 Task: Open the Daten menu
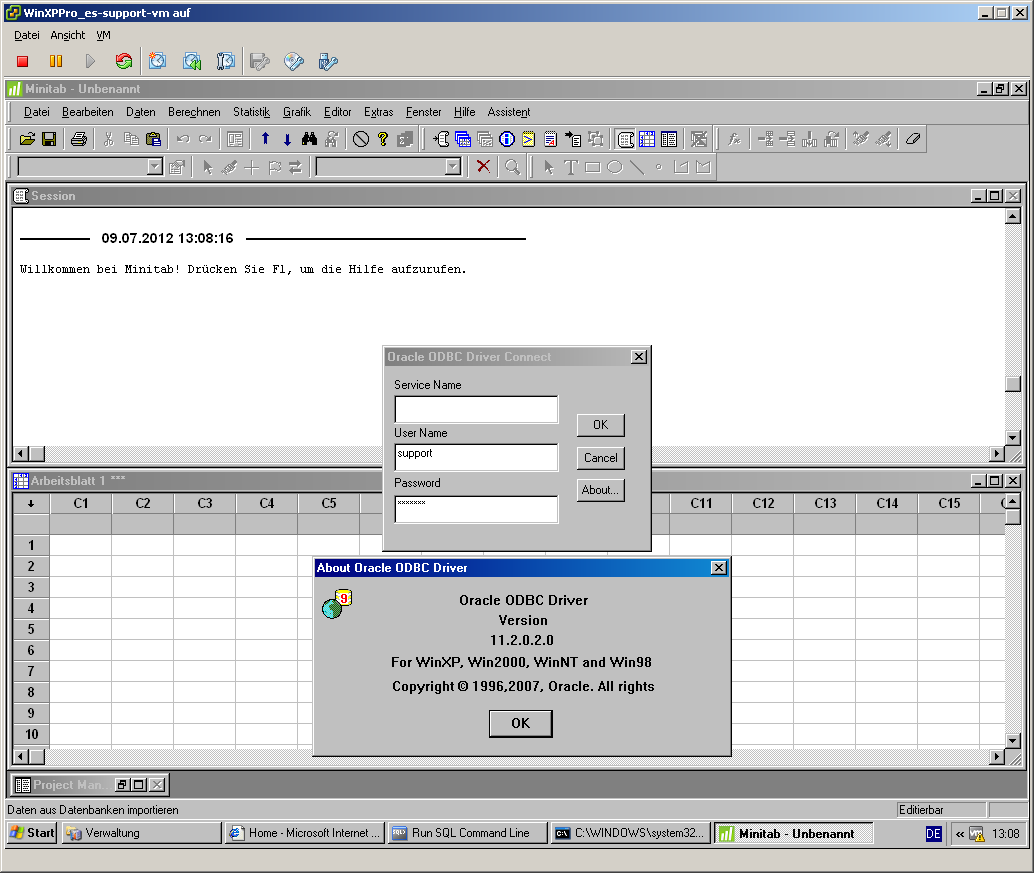(x=140, y=112)
